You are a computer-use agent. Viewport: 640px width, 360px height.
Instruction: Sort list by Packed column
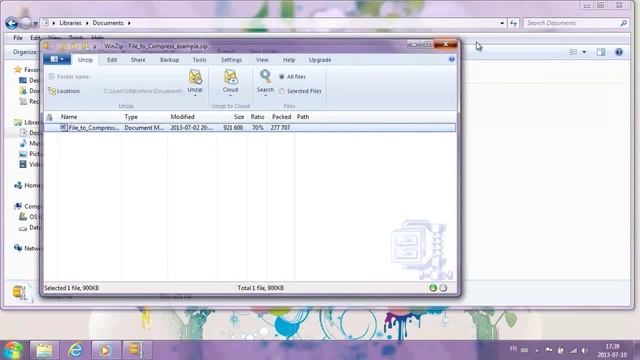(x=281, y=117)
